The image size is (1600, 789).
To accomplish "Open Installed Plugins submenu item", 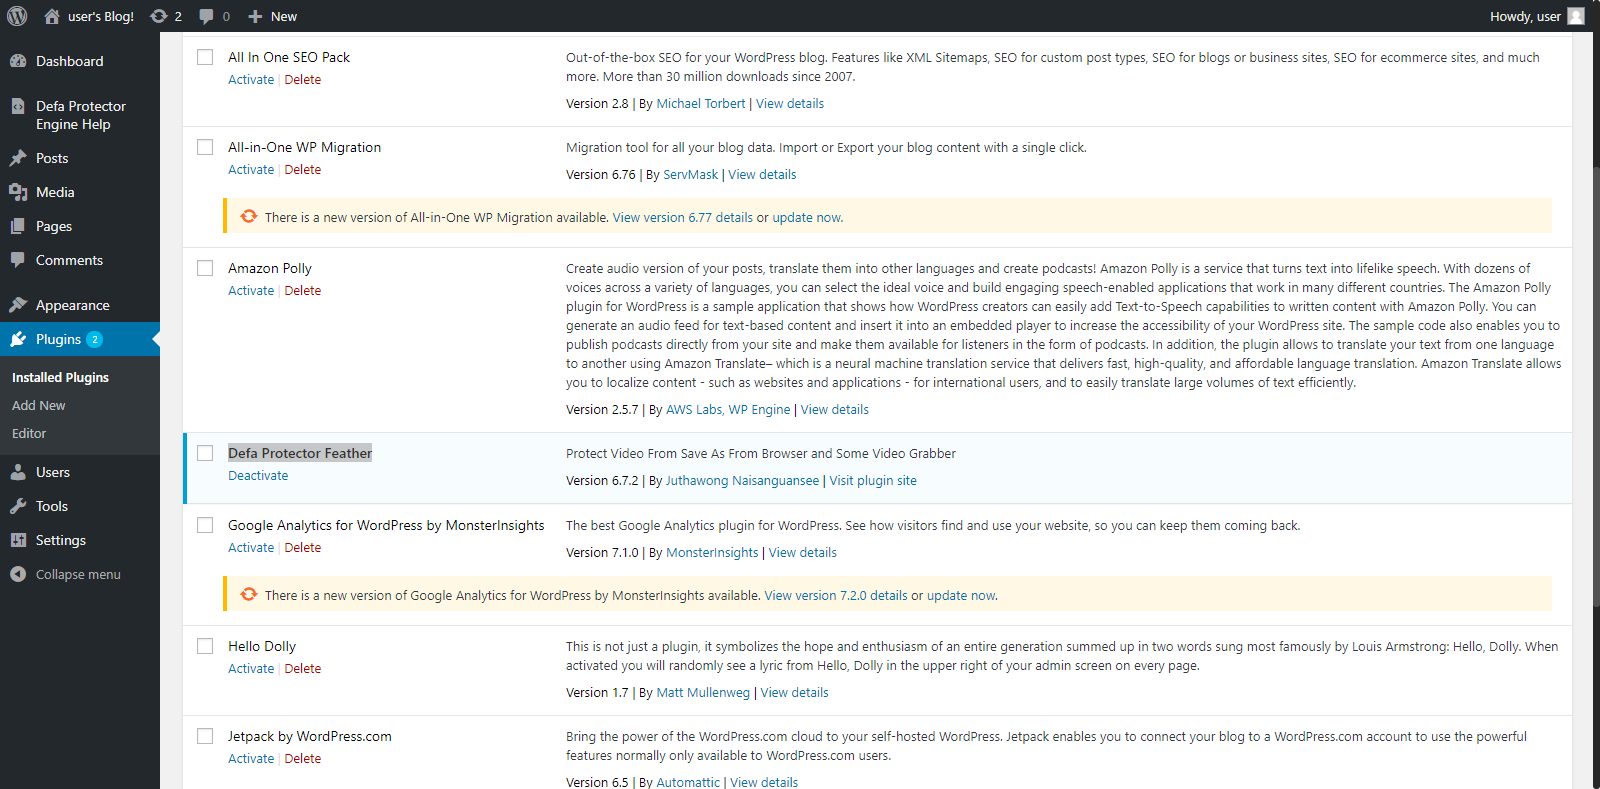I will pyautogui.click(x=60, y=377).
